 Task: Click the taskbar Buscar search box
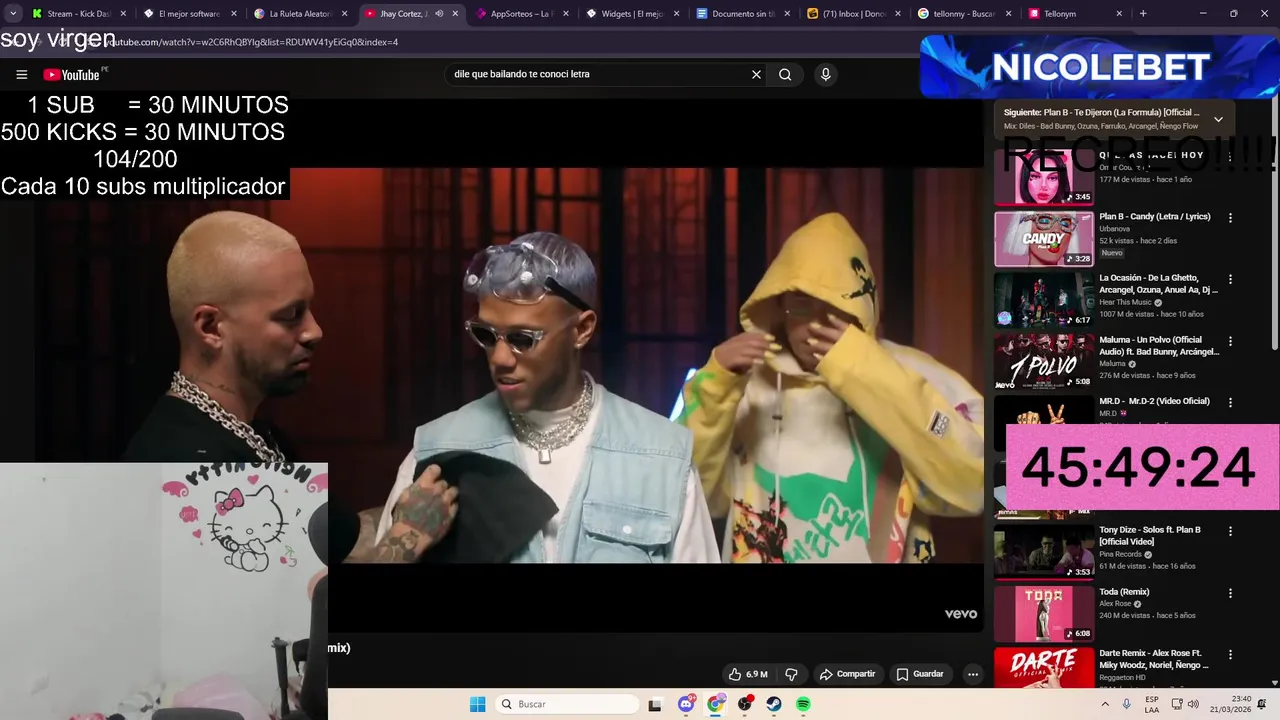coord(567,704)
